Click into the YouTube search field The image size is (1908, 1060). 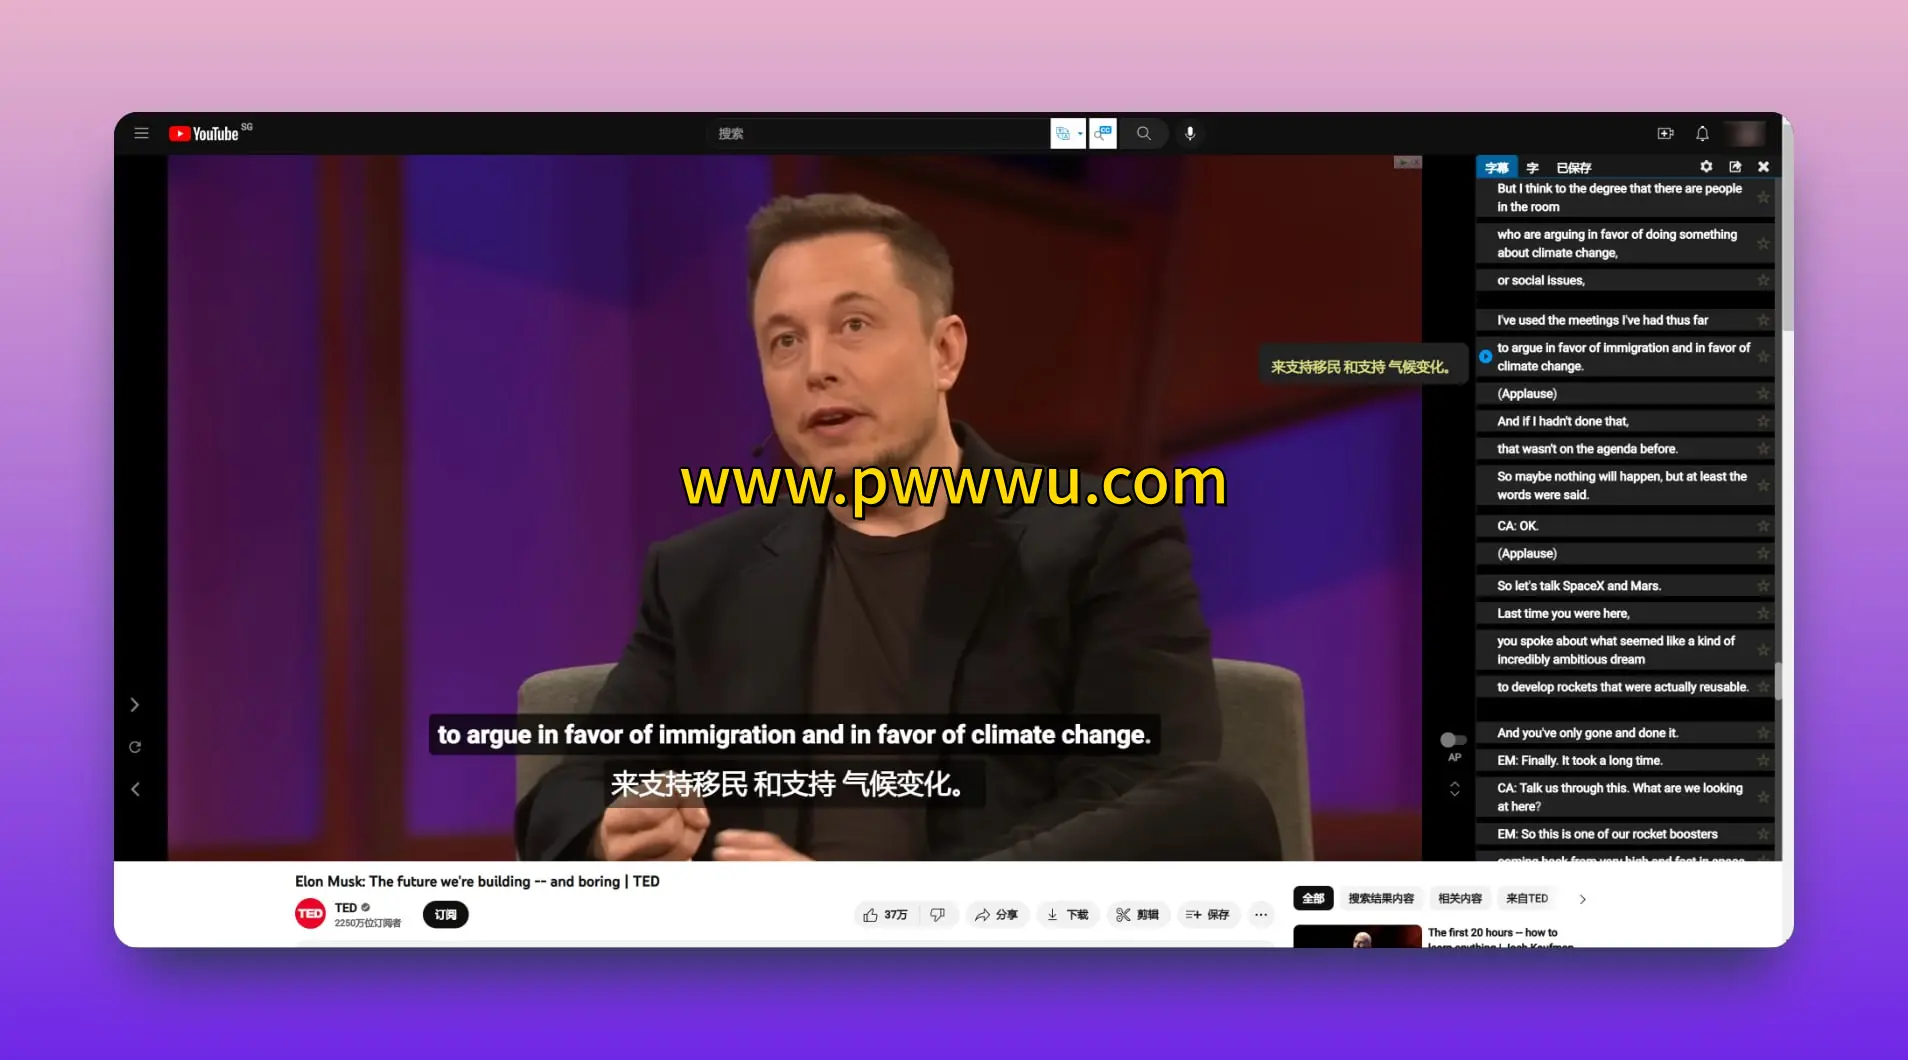(x=880, y=133)
